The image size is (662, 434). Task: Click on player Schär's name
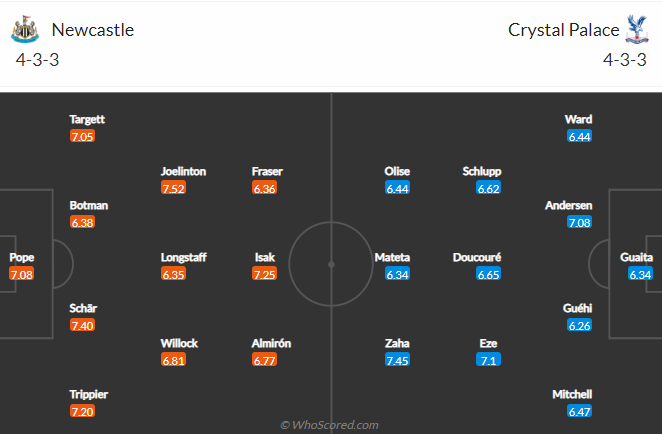(x=83, y=308)
